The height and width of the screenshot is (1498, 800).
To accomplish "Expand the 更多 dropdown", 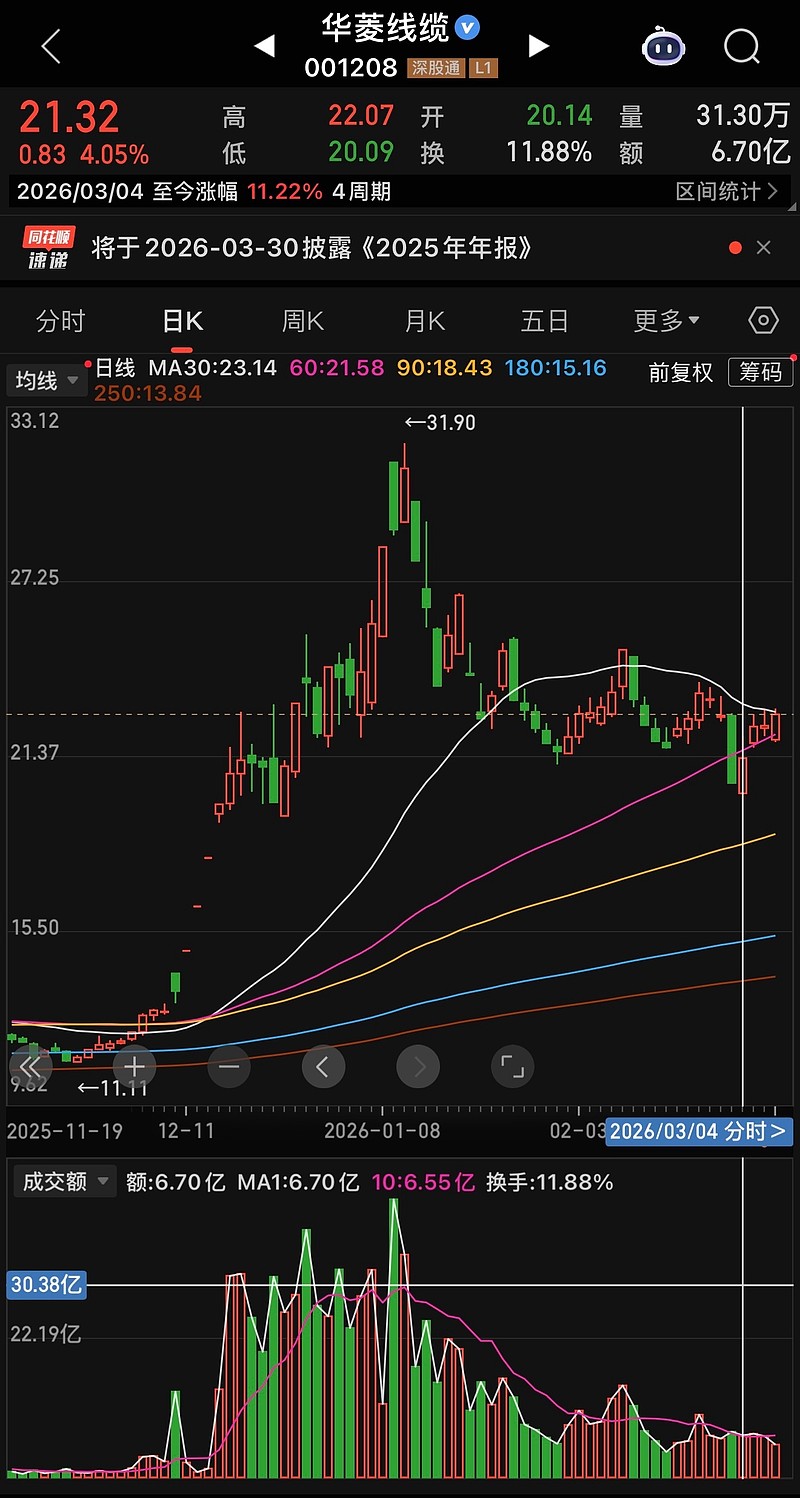I will pos(667,321).
